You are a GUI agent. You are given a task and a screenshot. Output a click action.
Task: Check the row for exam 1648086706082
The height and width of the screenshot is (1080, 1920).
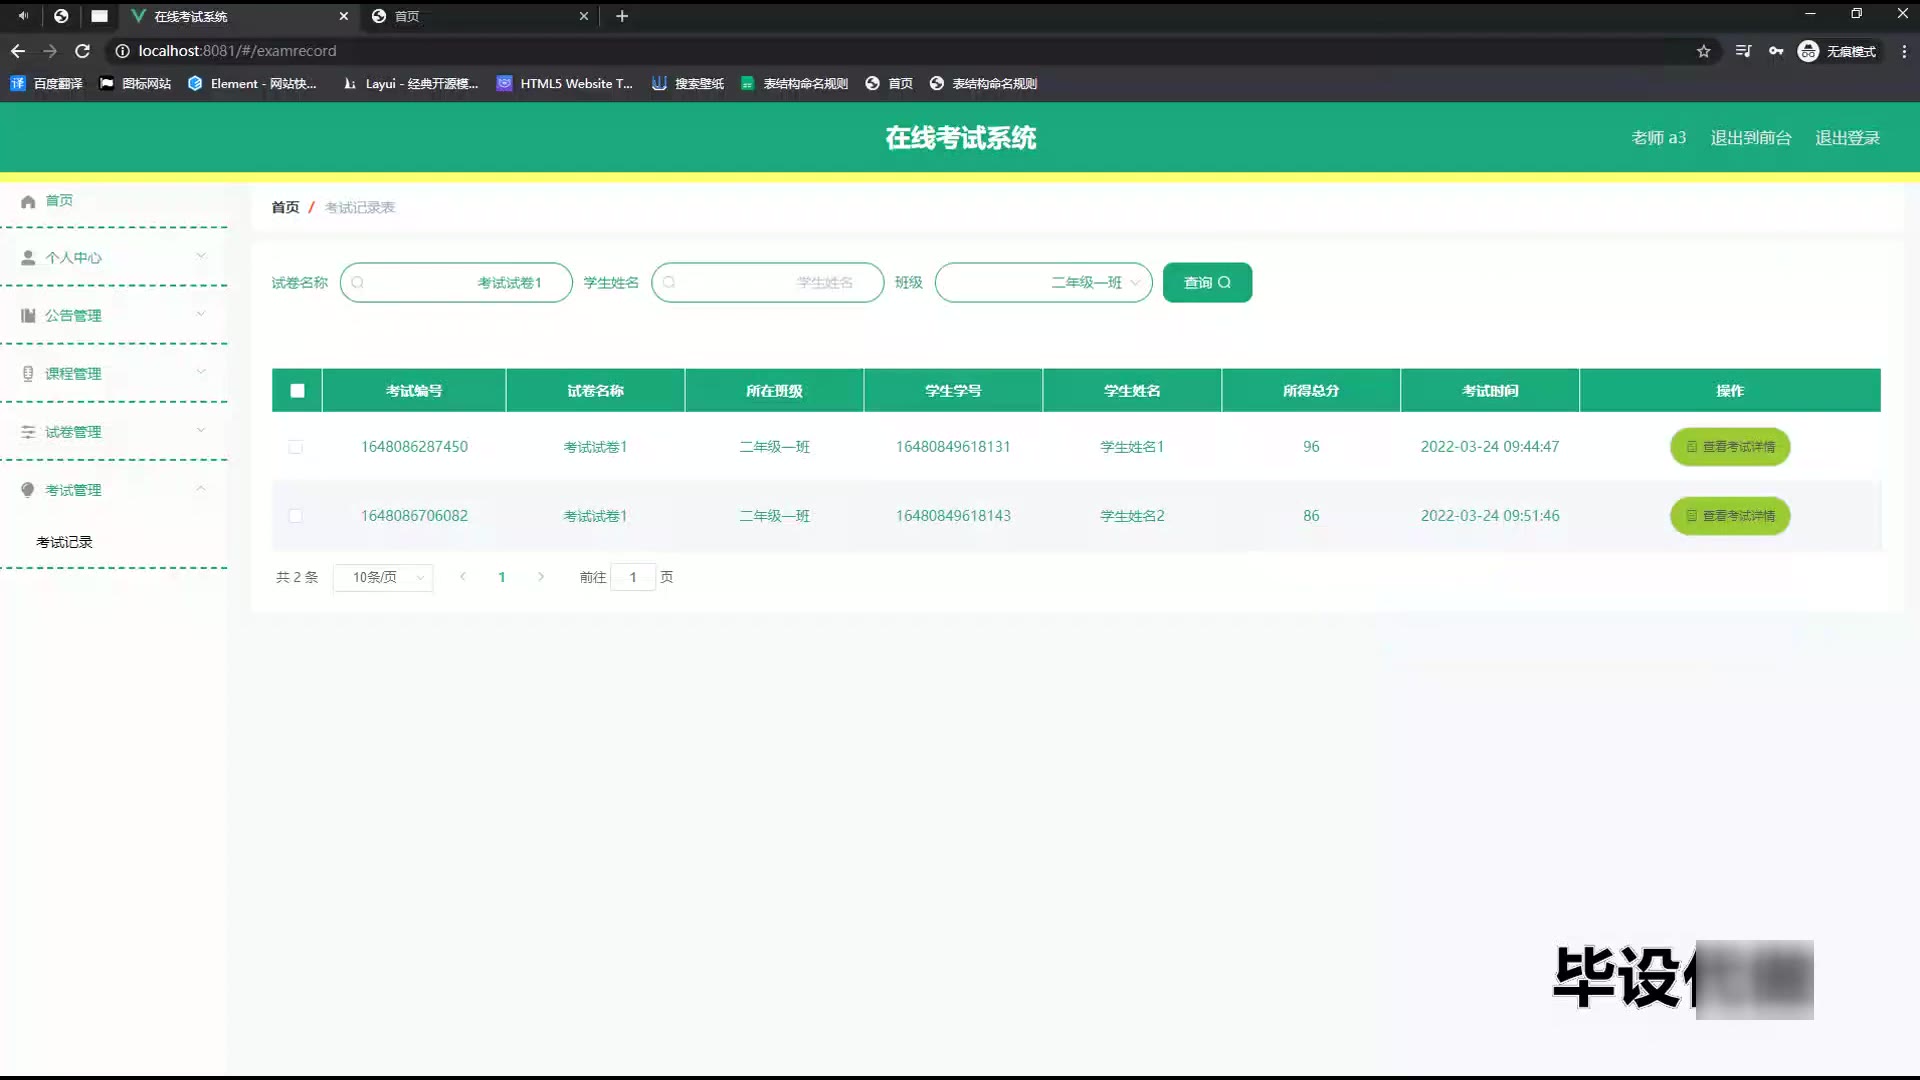(x=295, y=516)
